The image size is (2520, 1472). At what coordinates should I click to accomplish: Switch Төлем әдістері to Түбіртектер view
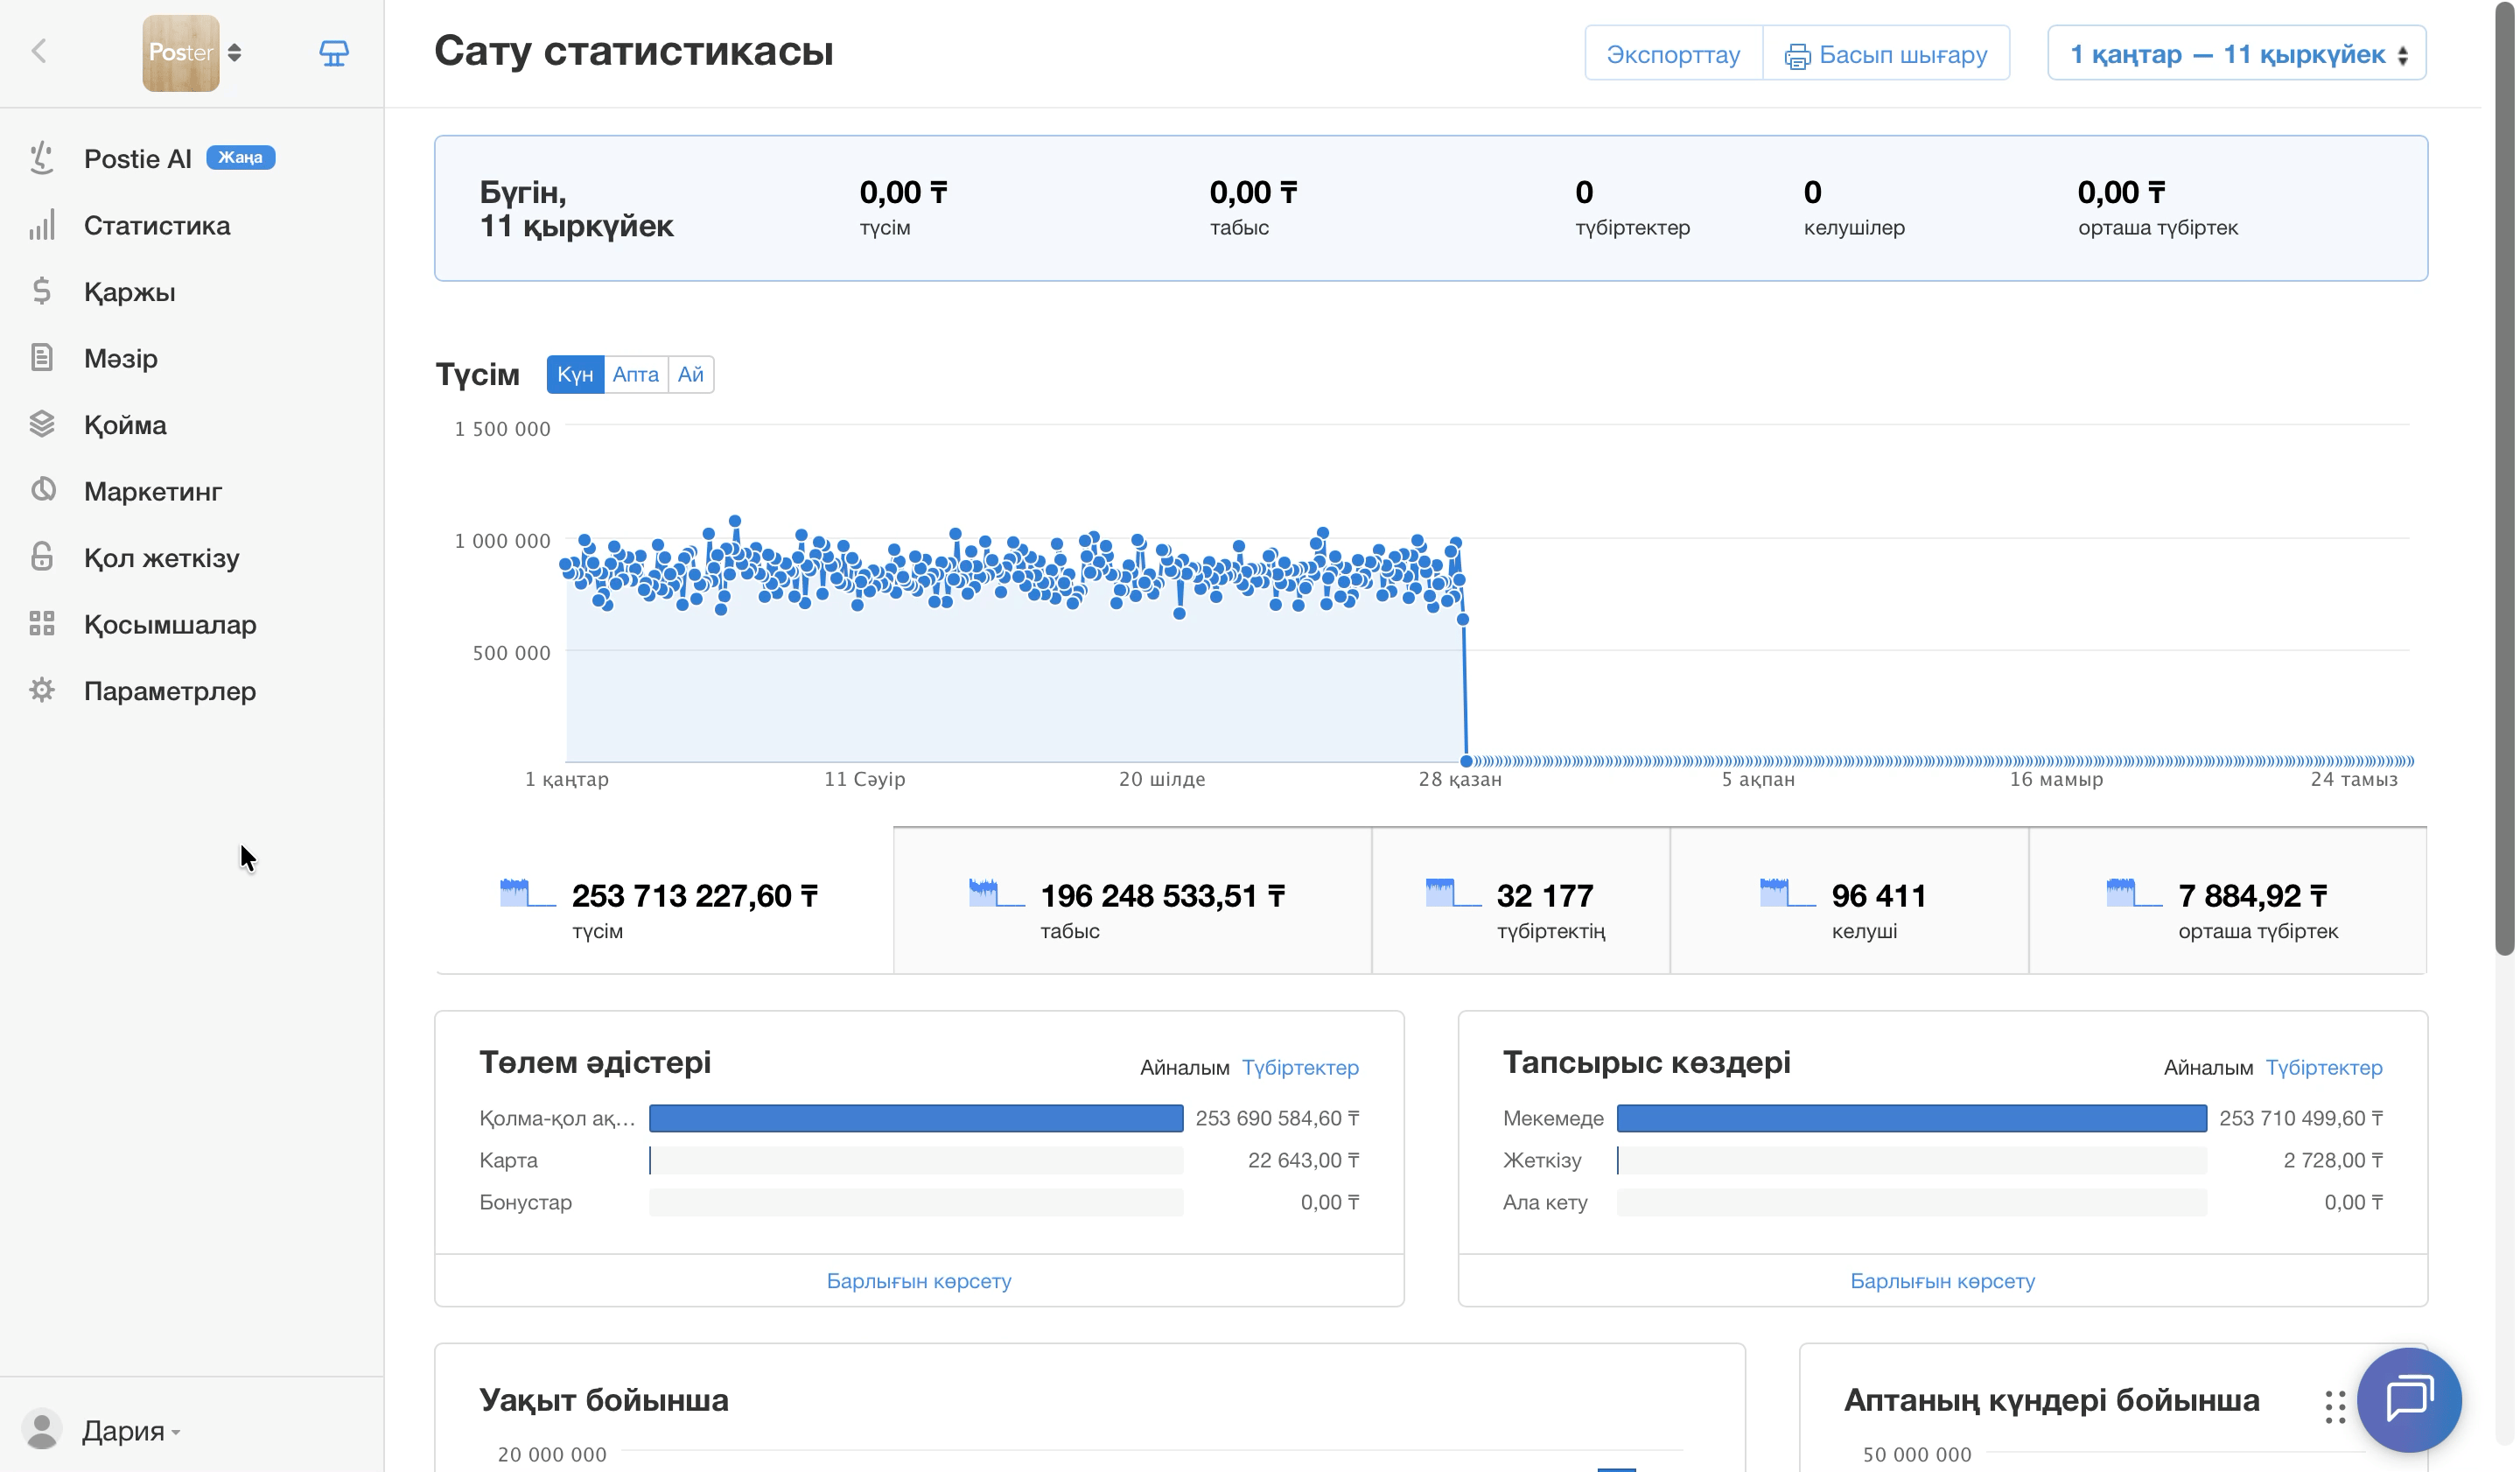point(1301,1068)
